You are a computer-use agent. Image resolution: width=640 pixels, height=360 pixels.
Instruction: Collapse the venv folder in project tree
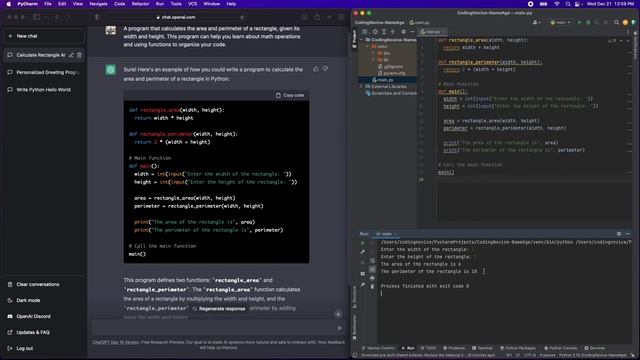[x=367, y=47]
